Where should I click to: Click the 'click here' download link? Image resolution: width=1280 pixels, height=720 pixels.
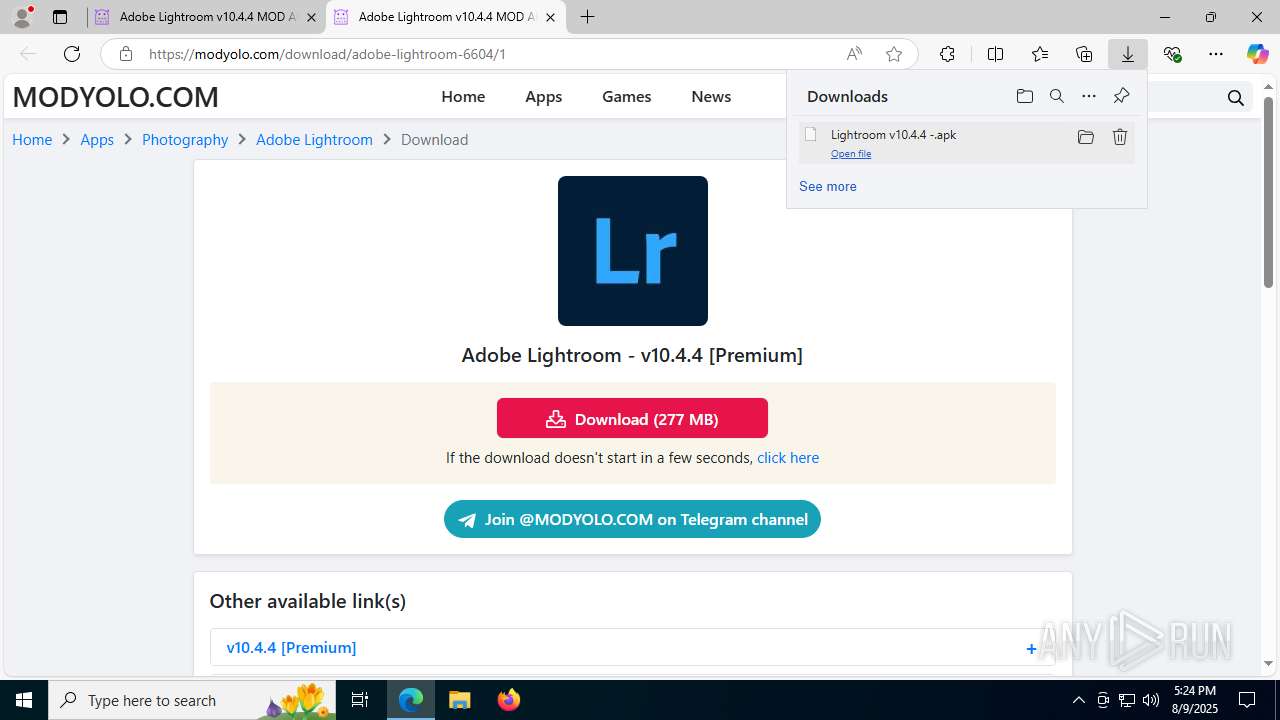(x=788, y=457)
